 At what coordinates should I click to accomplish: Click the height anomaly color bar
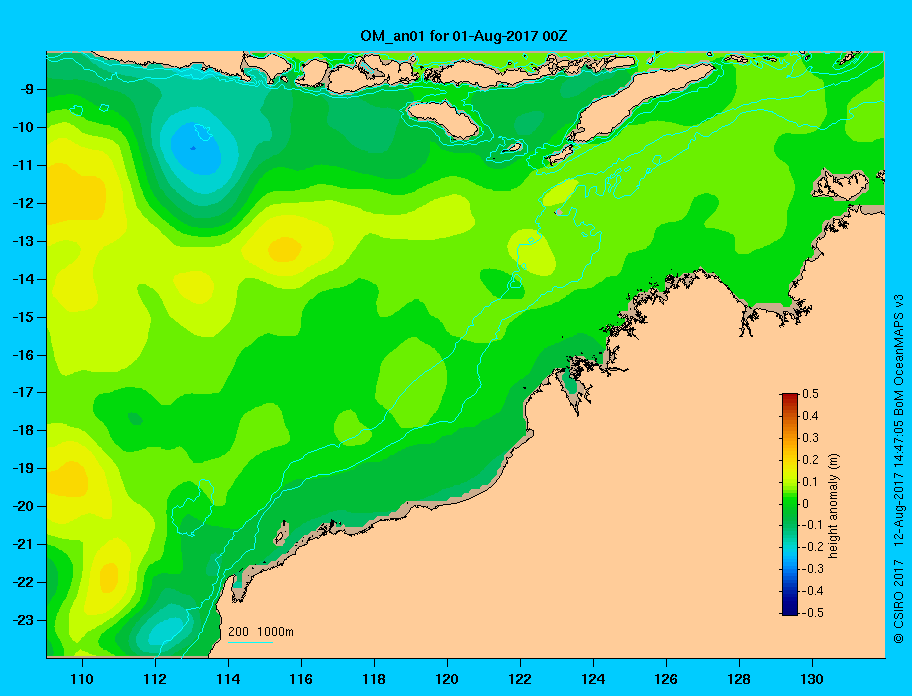(x=790, y=504)
